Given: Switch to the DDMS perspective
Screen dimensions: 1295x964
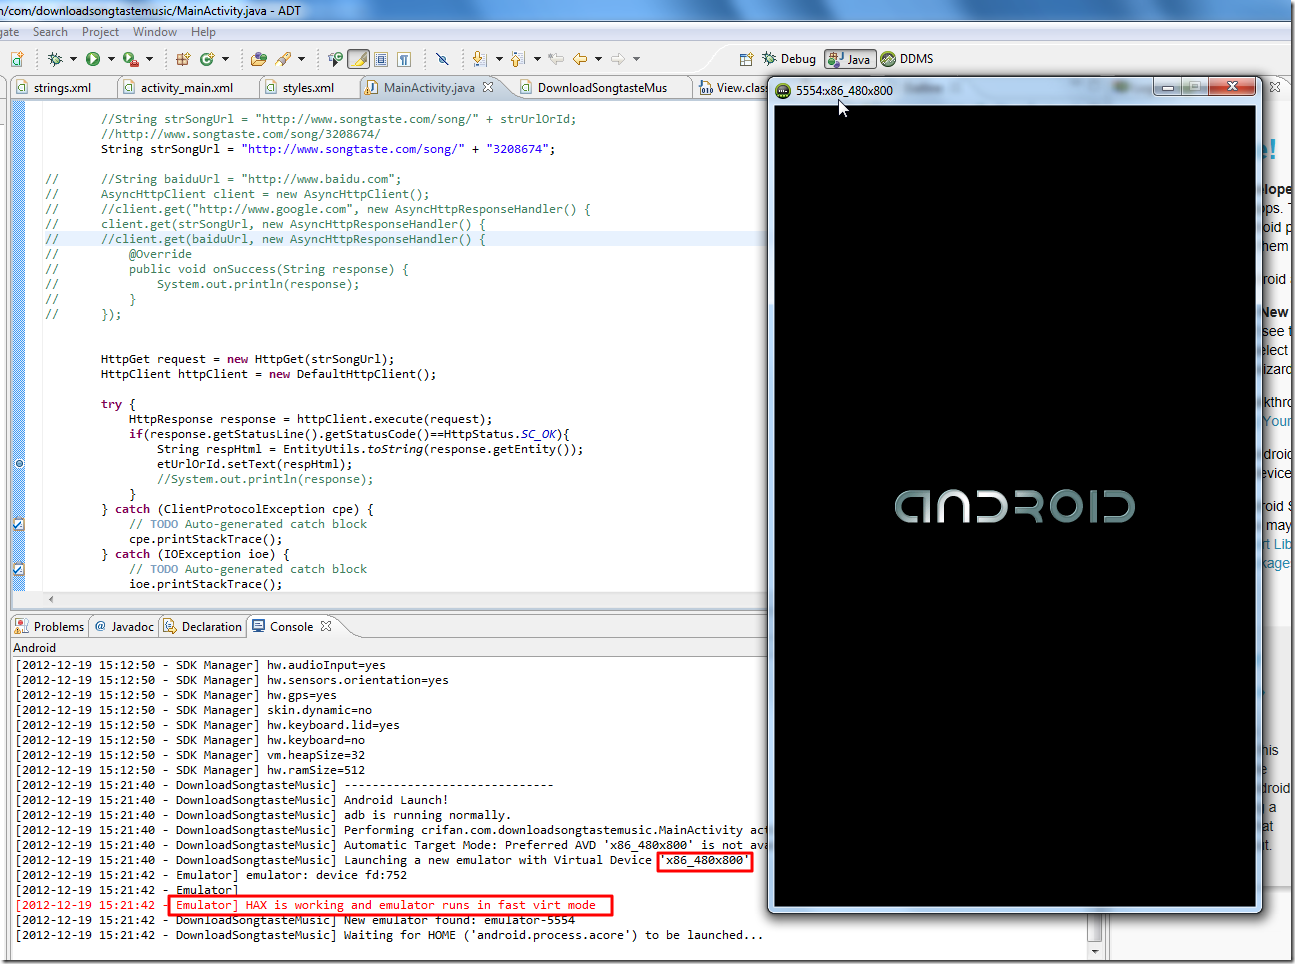Looking at the screenshot, I should (907, 59).
